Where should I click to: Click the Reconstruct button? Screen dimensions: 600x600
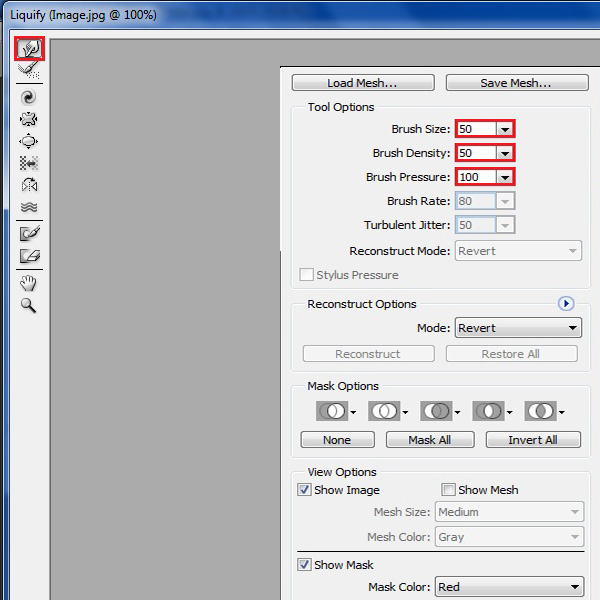point(368,354)
